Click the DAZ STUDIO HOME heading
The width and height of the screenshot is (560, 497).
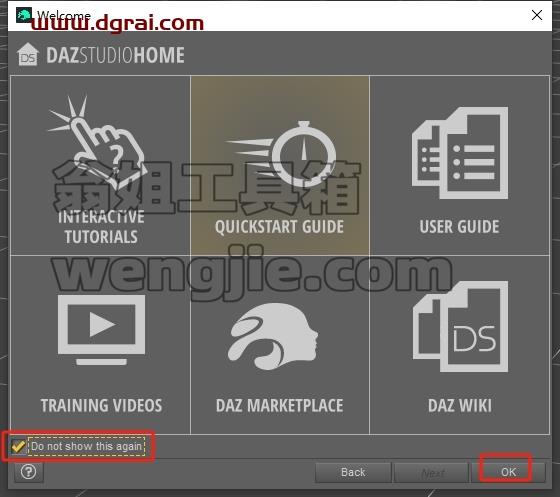[x=115, y=55]
